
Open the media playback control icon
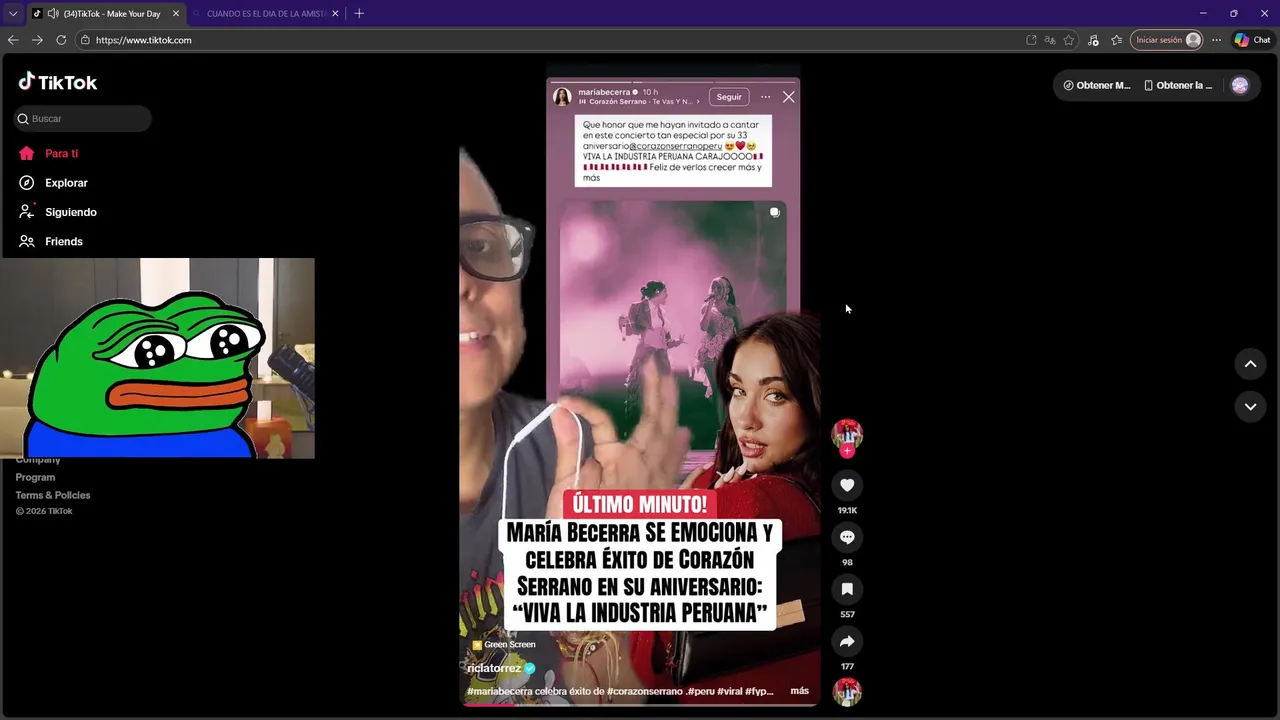tap(1093, 40)
